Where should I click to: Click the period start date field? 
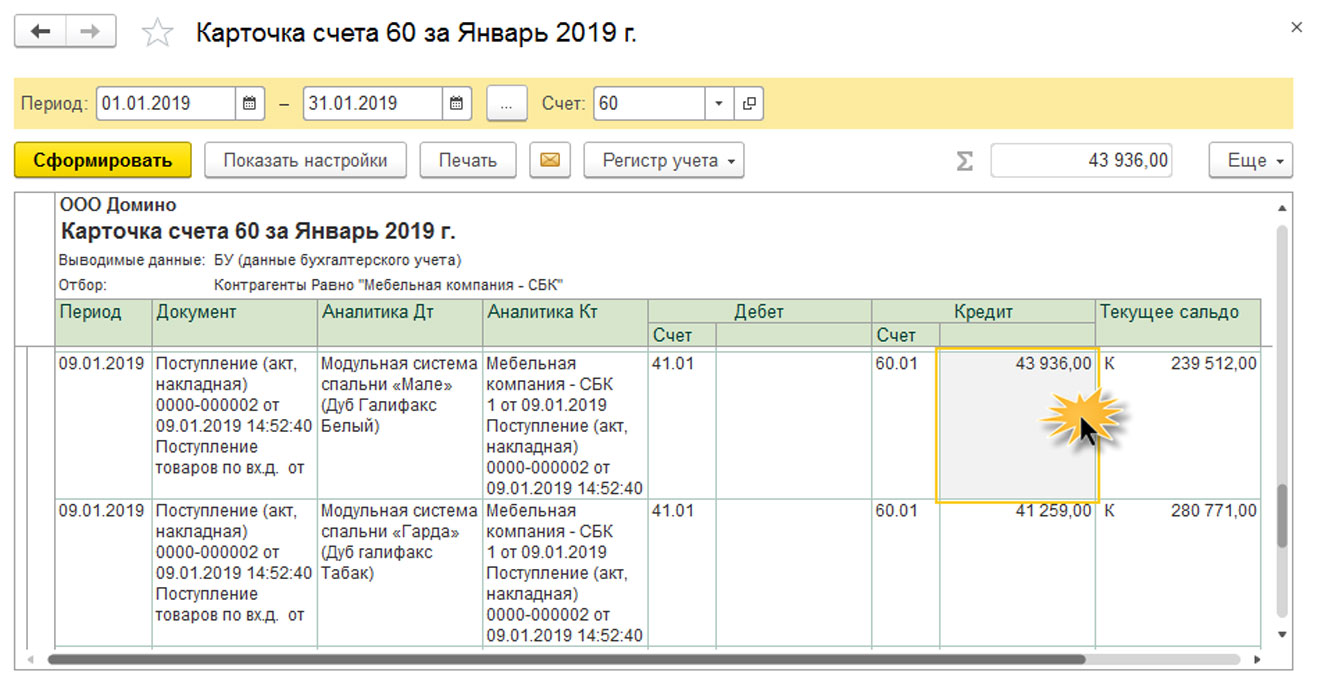click(x=166, y=103)
